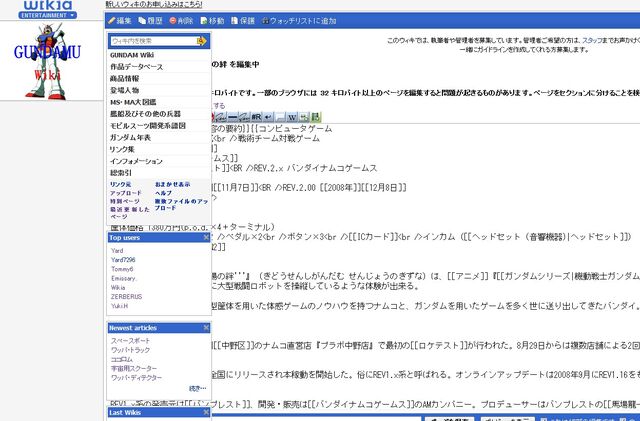Click the 移動 (Move) action

[x=212, y=21]
